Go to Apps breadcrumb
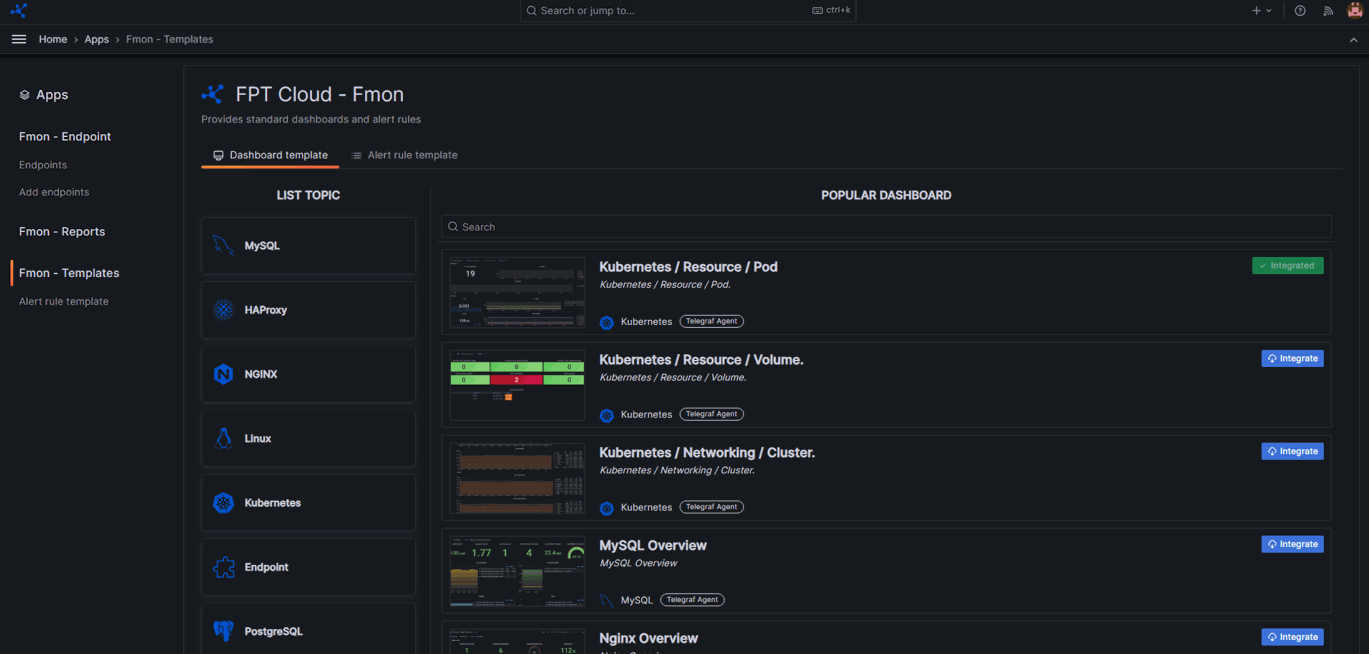This screenshot has height=654, width=1369. 97,39
